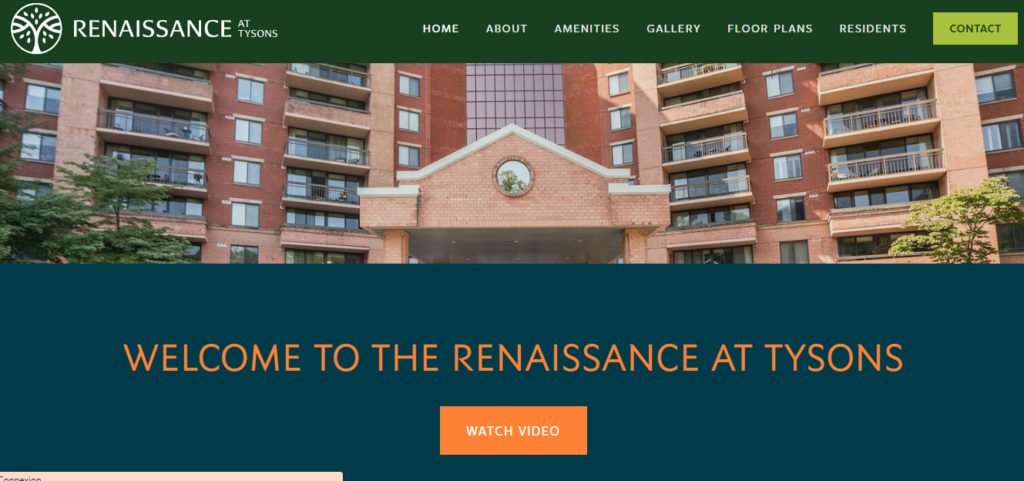Open the ABOUT menu item
The width and height of the screenshot is (1024, 481).
coord(506,29)
